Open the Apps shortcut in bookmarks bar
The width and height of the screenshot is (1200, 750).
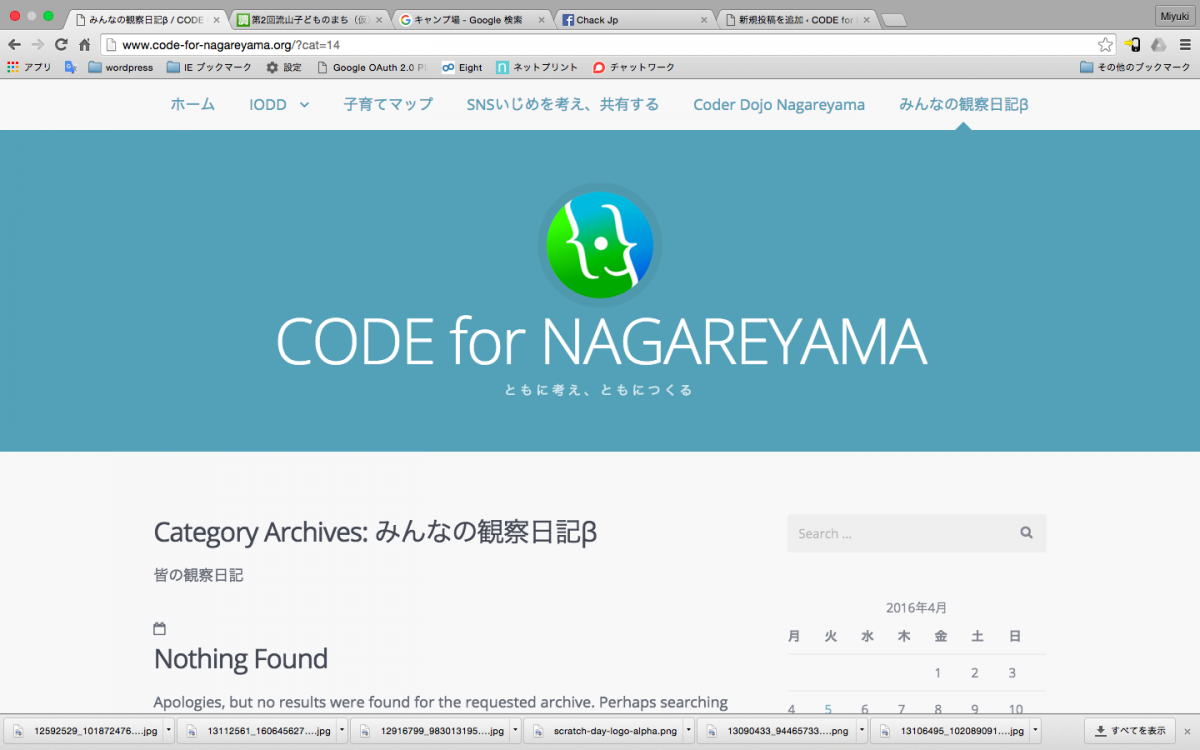click(29, 67)
